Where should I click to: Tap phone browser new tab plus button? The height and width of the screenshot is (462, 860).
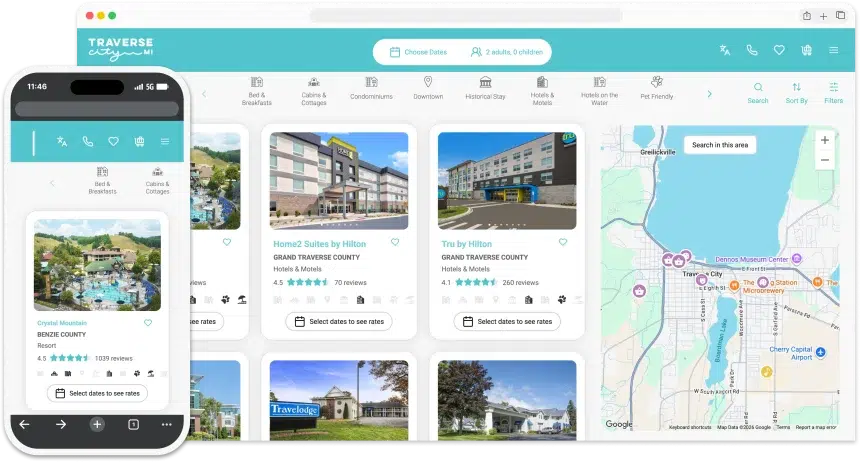[x=97, y=424]
